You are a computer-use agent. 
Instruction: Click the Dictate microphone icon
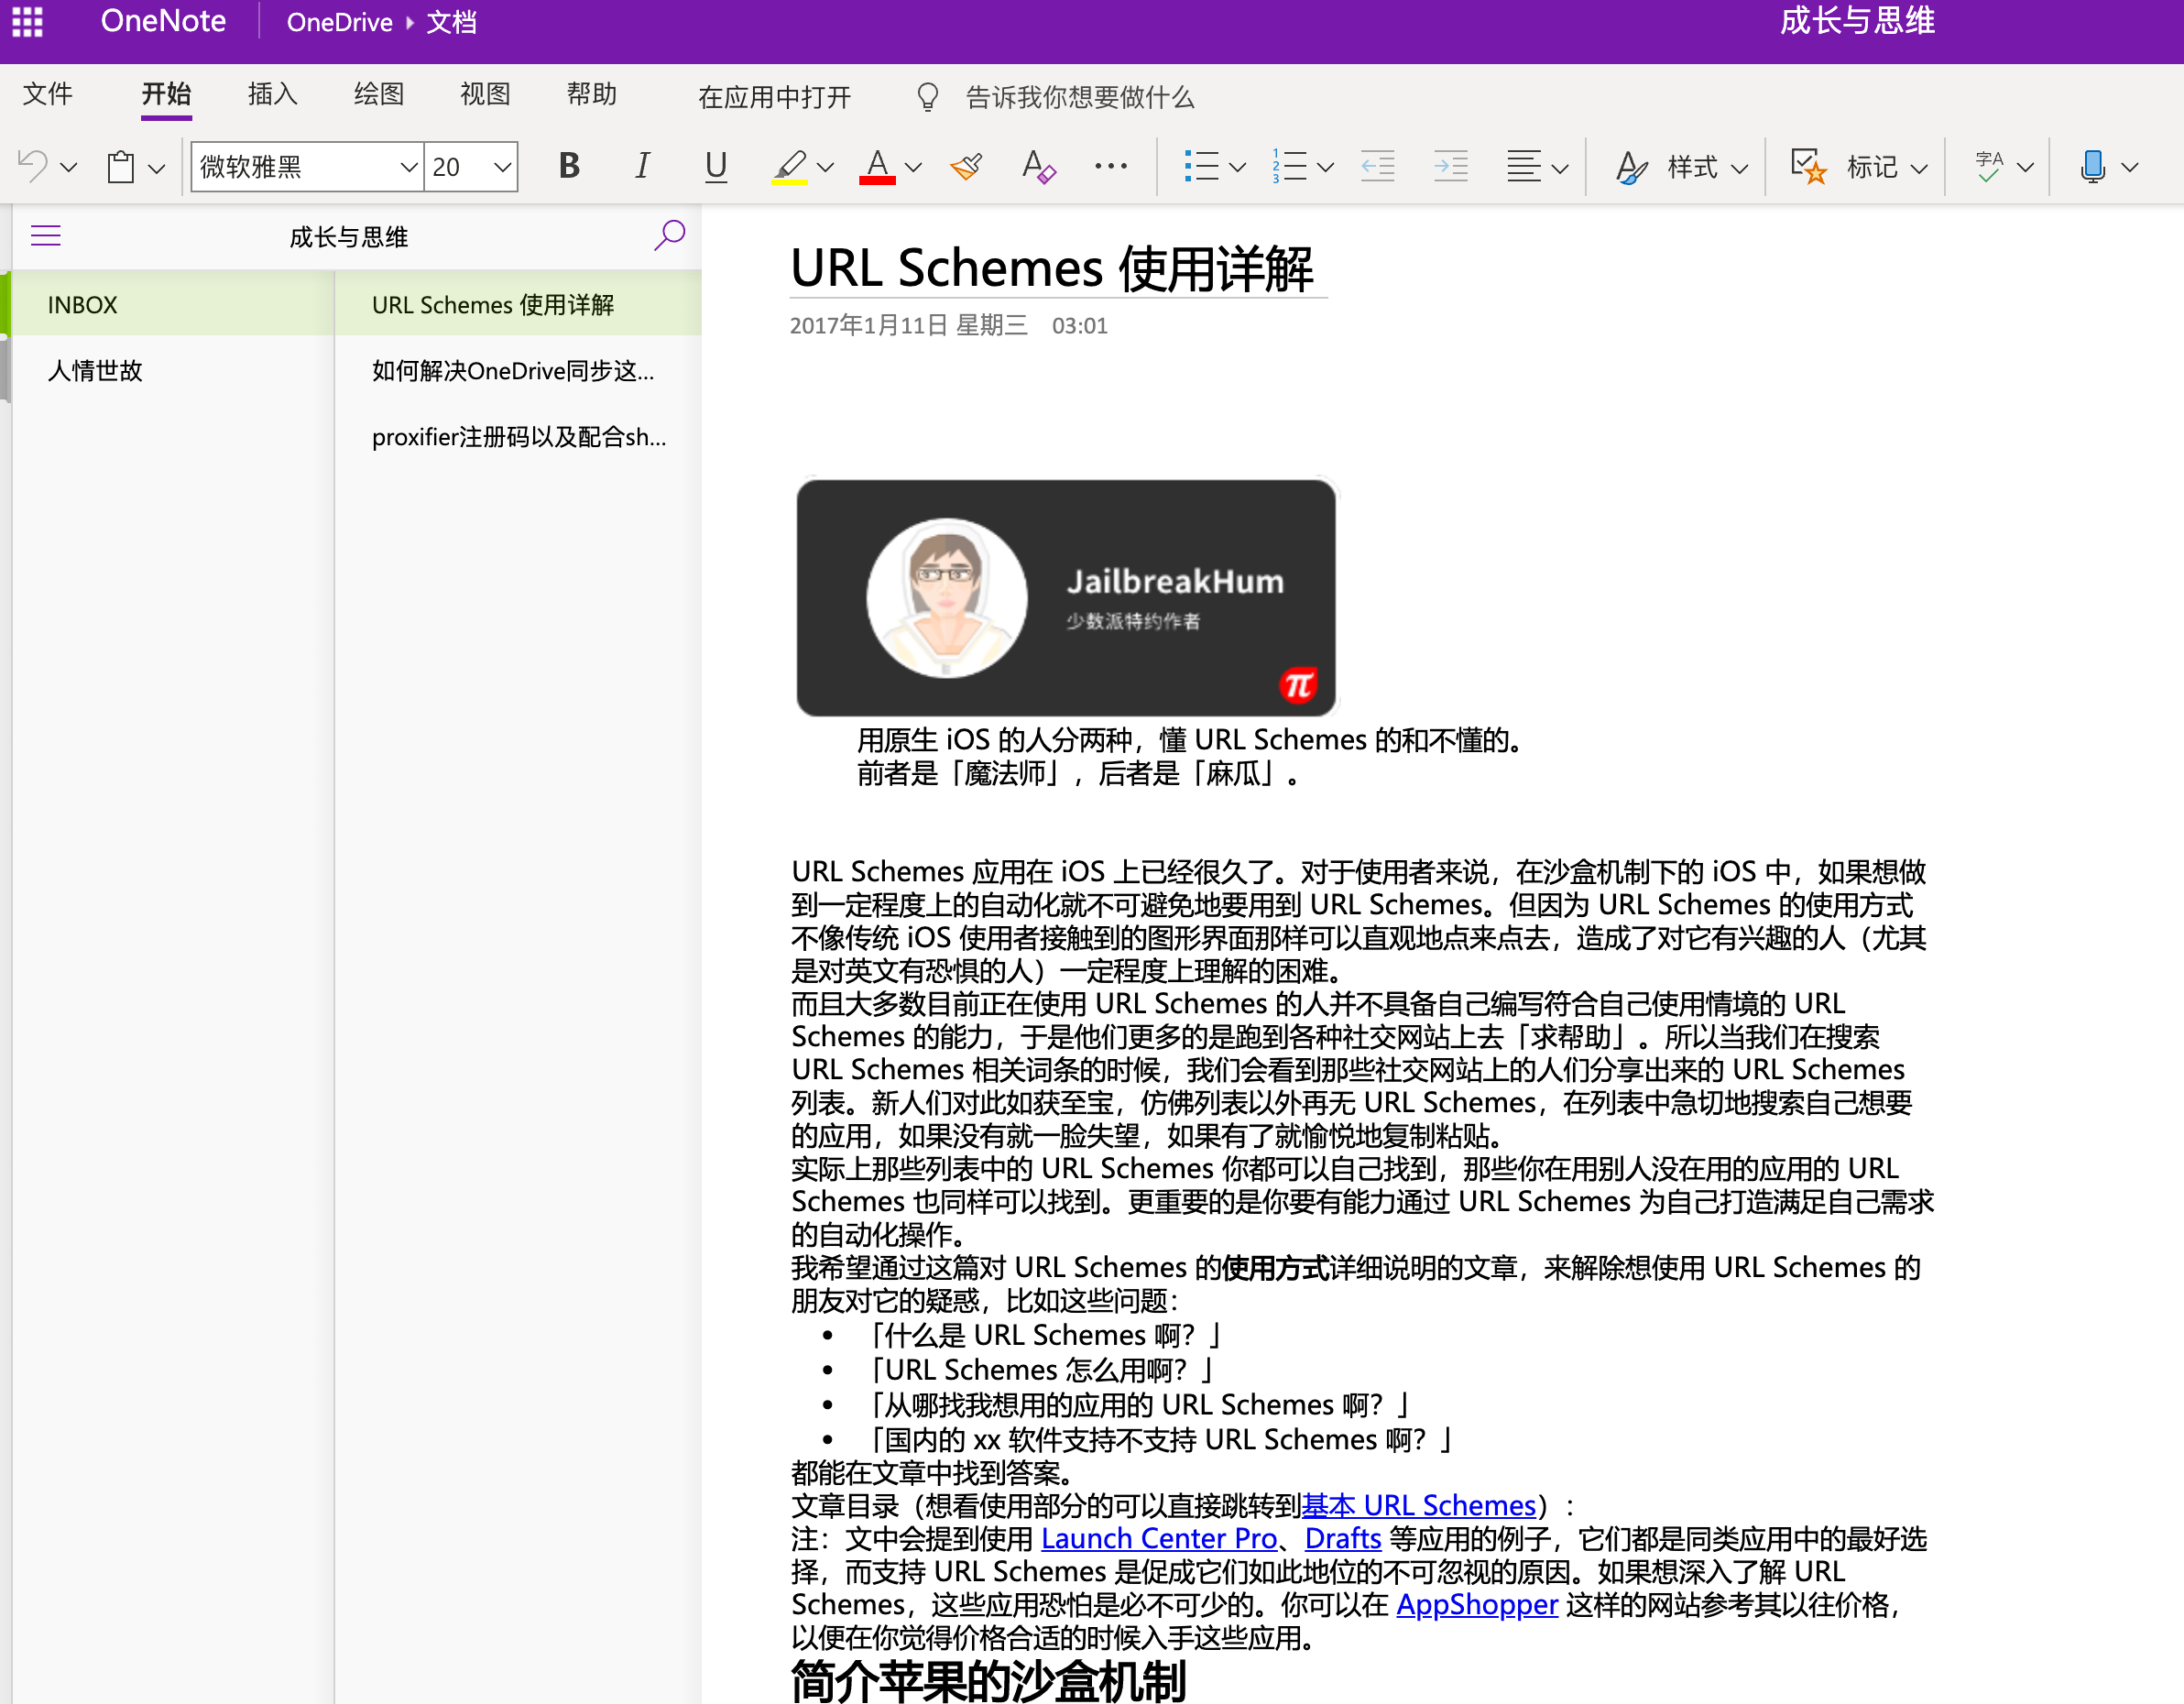pyautogui.click(x=2092, y=166)
